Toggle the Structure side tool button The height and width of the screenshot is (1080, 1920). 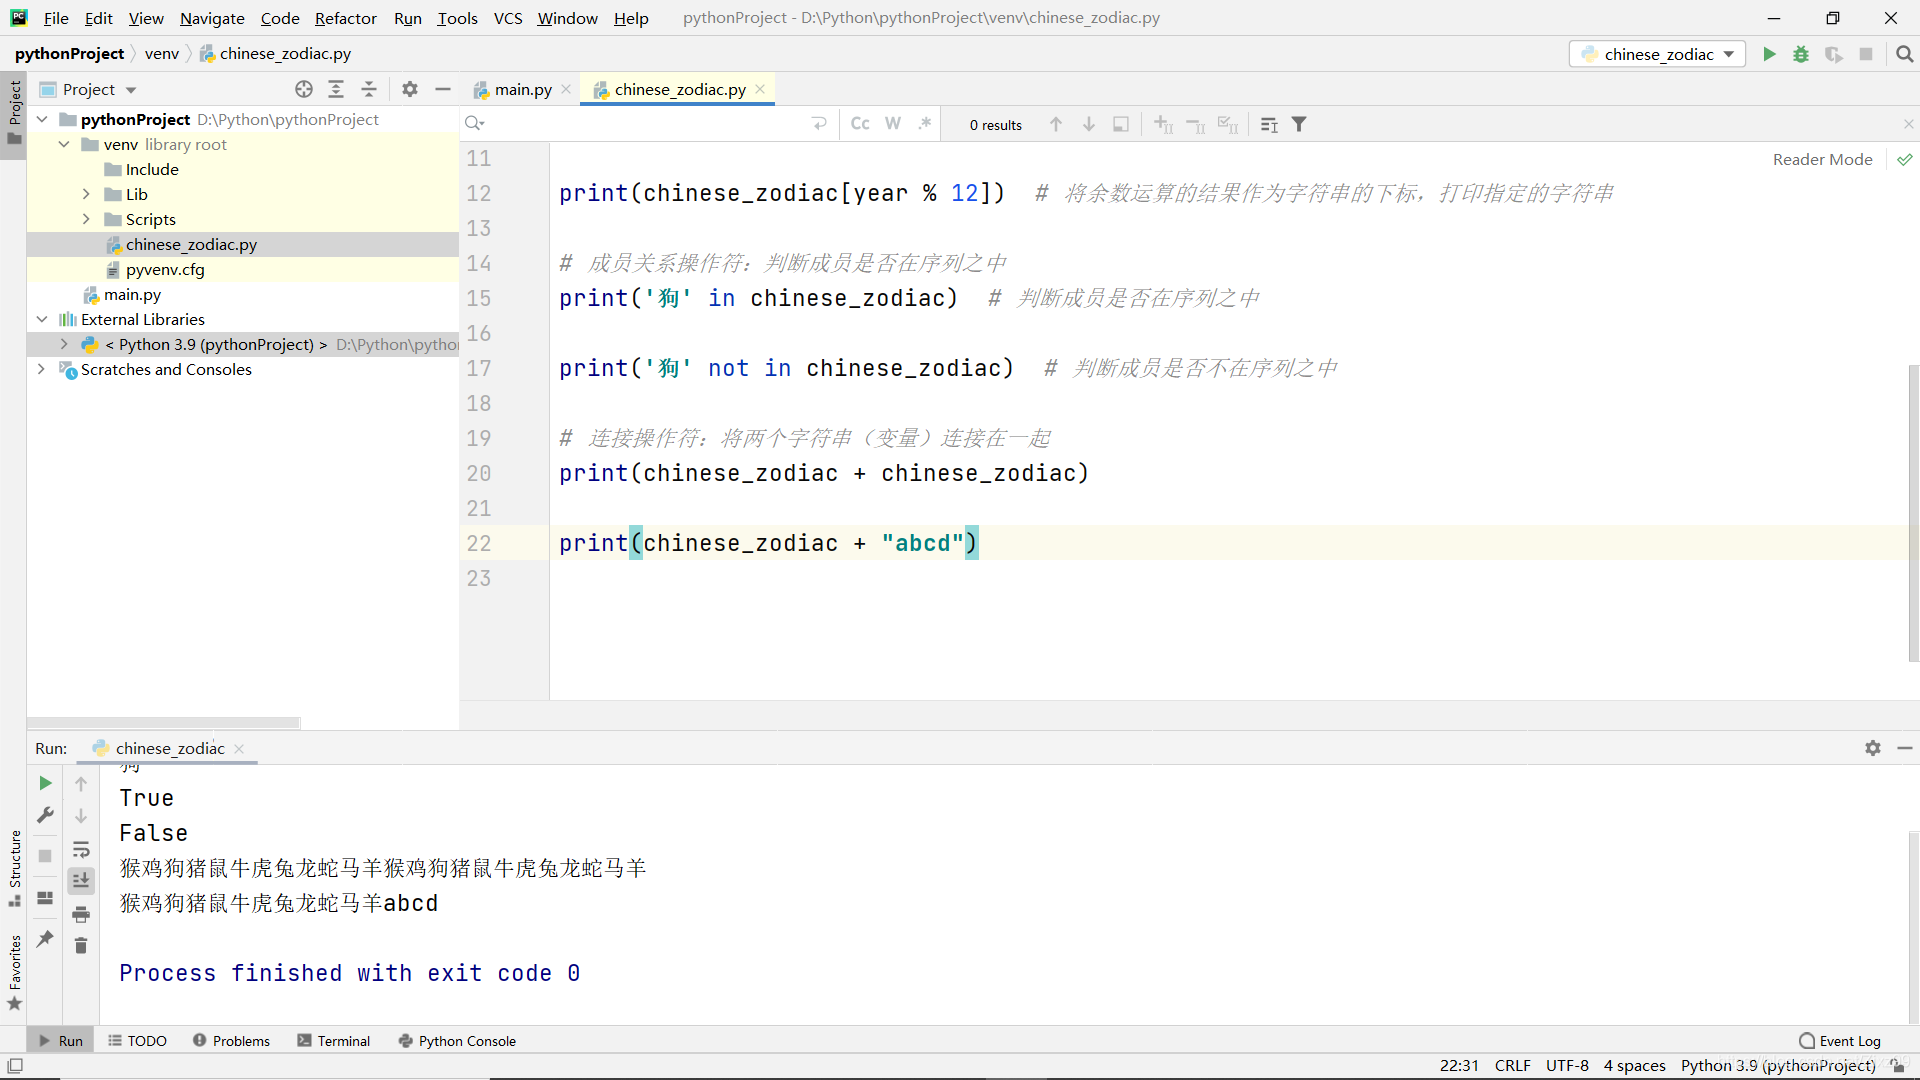click(14, 868)
